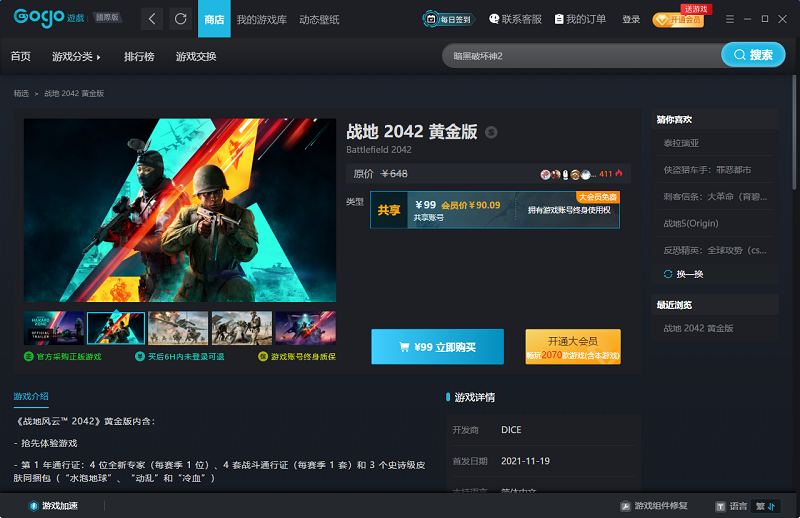The image size is (800, 518).
Task: Select the fourth soldiers thumbnail
Action: [x=242, y=328]
